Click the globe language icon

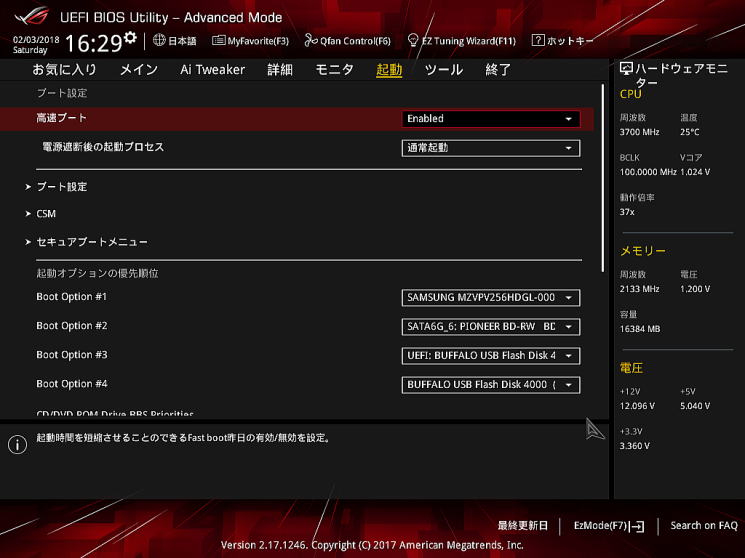point(159,40)
